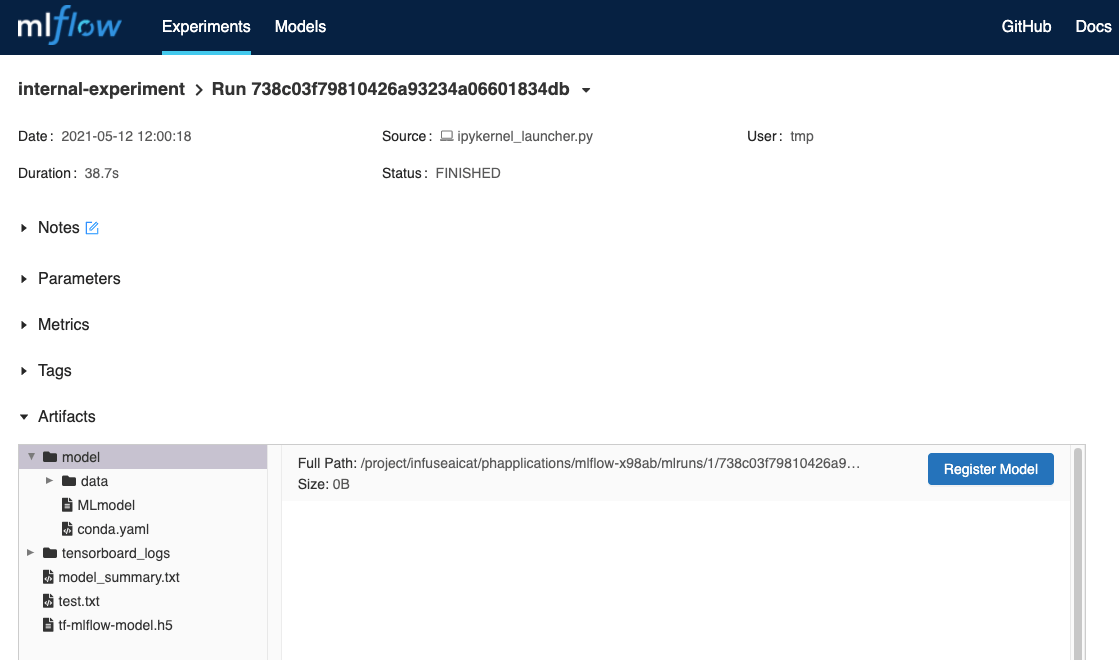Collapse the Artifacts section
Viewport: 1119px width, 660px height.
(x=24, y=417)
